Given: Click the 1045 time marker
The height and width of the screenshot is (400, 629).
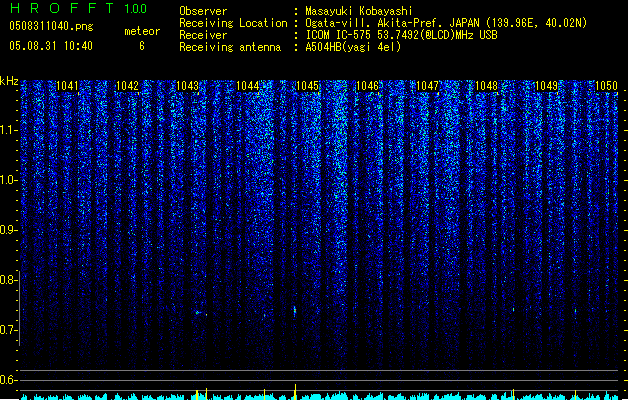Looking at the screenshot, I should 308,86.
